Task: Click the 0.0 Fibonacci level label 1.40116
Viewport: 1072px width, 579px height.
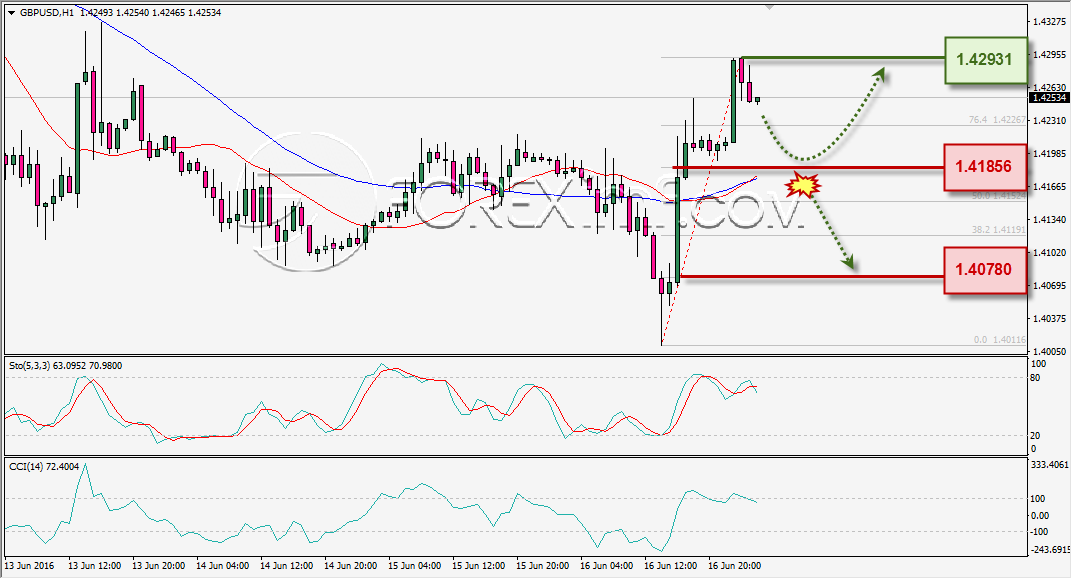Action: point(1000,340)
